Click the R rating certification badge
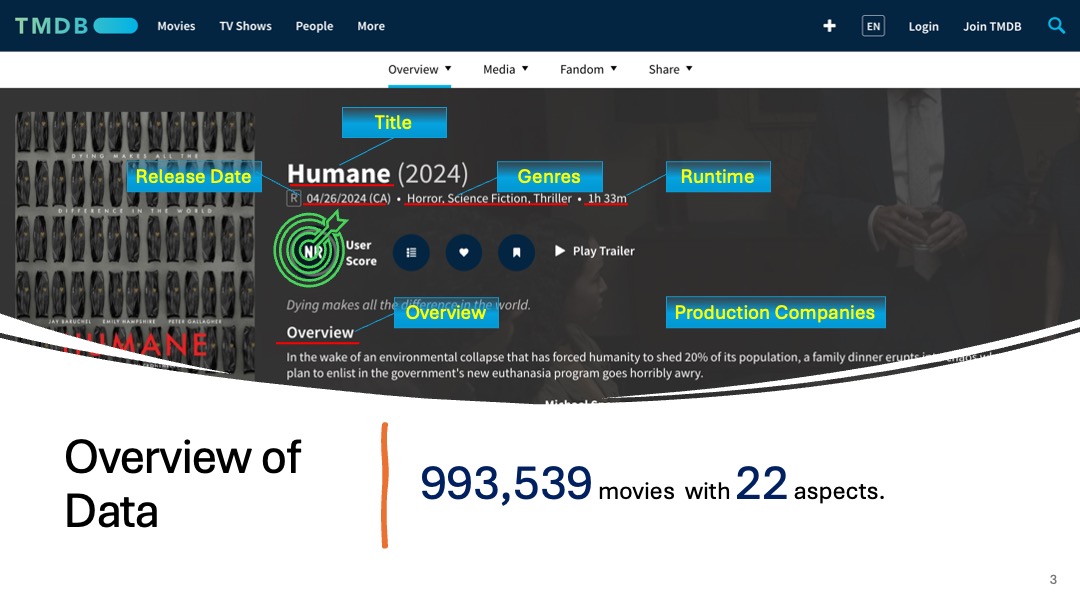Image resolution: width=1080 pixels, height=608 pixels. [x=294, y=198]
